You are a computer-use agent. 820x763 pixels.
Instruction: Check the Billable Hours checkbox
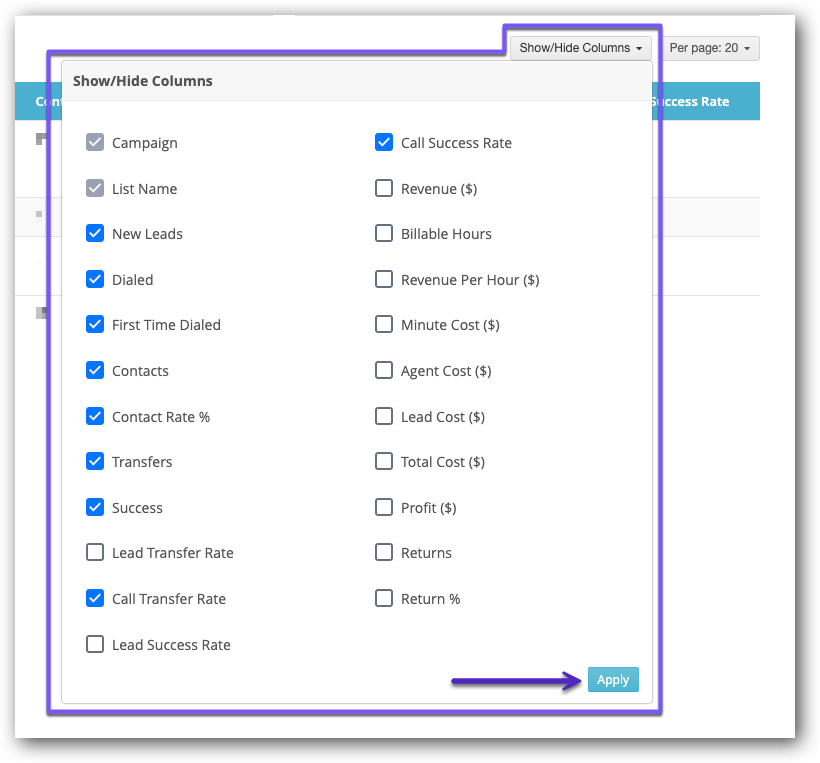pyautogui.click(x=384, y=233)
